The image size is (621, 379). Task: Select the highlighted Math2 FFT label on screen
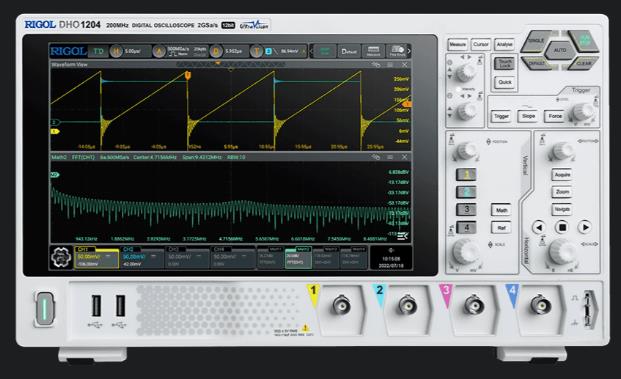click(x=298, y=257)
